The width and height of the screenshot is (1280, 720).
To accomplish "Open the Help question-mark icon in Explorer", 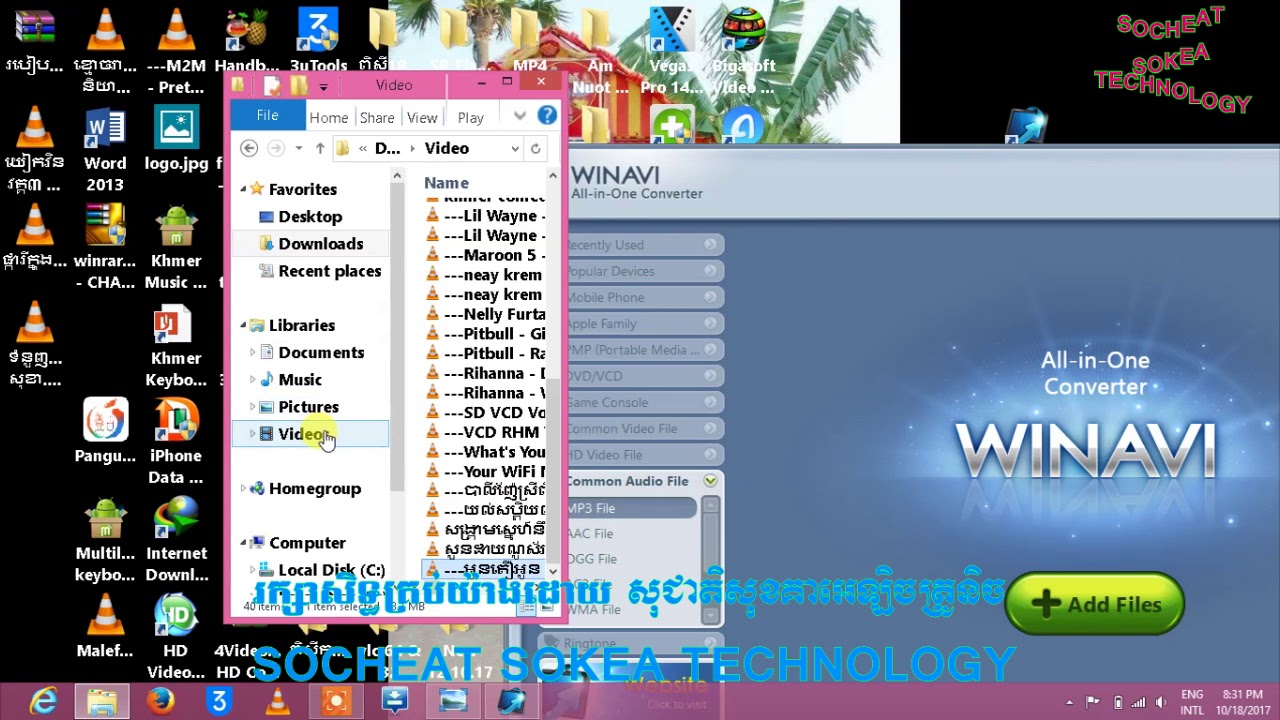I will (547, 116).
